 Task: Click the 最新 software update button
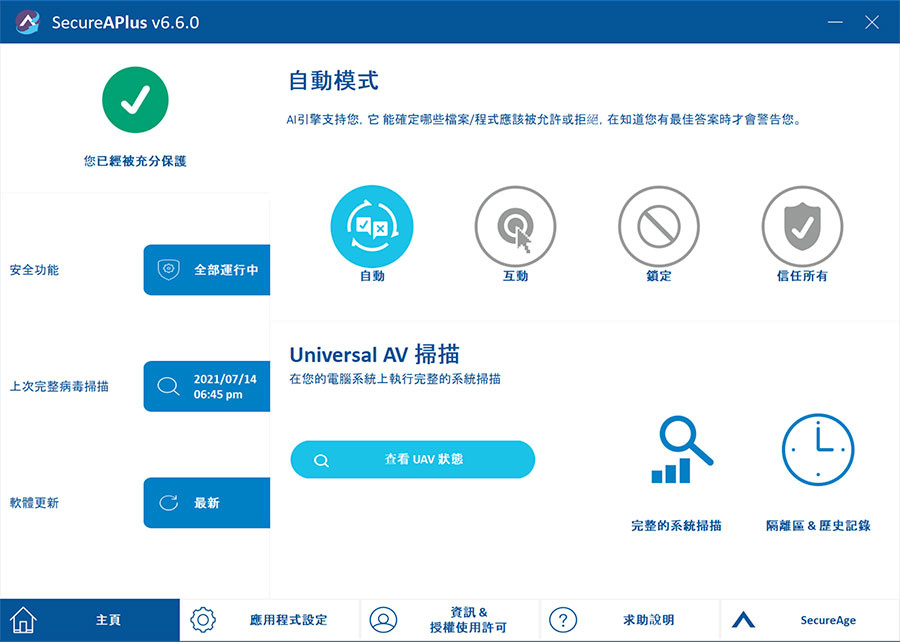click(x=207, y=503)
